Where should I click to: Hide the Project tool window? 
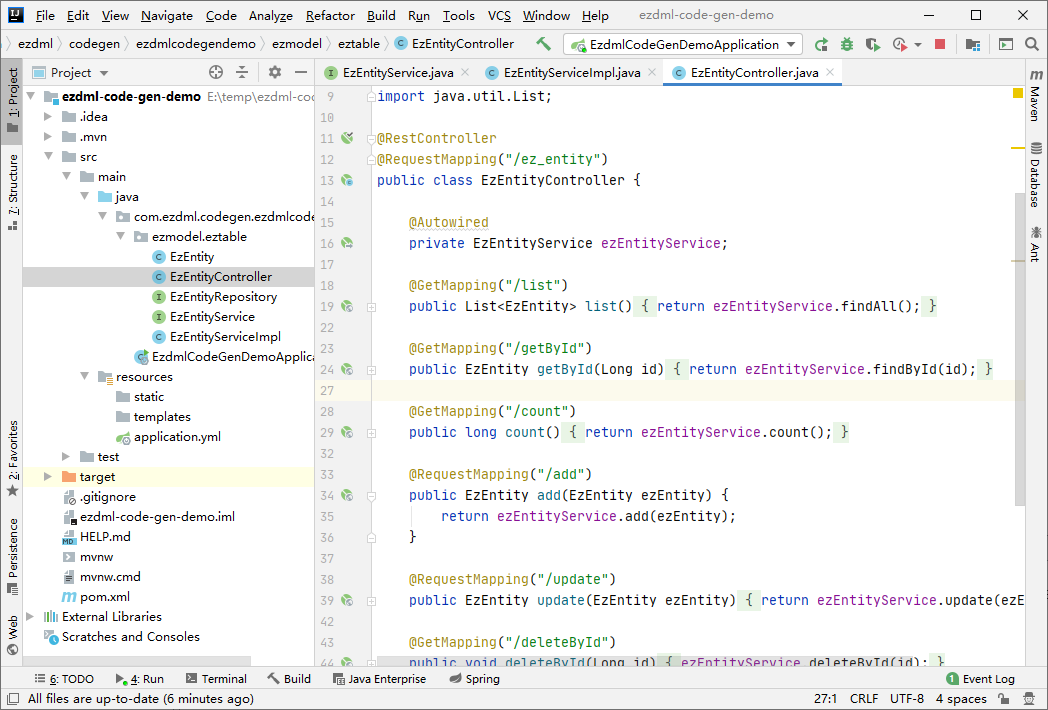301,72
